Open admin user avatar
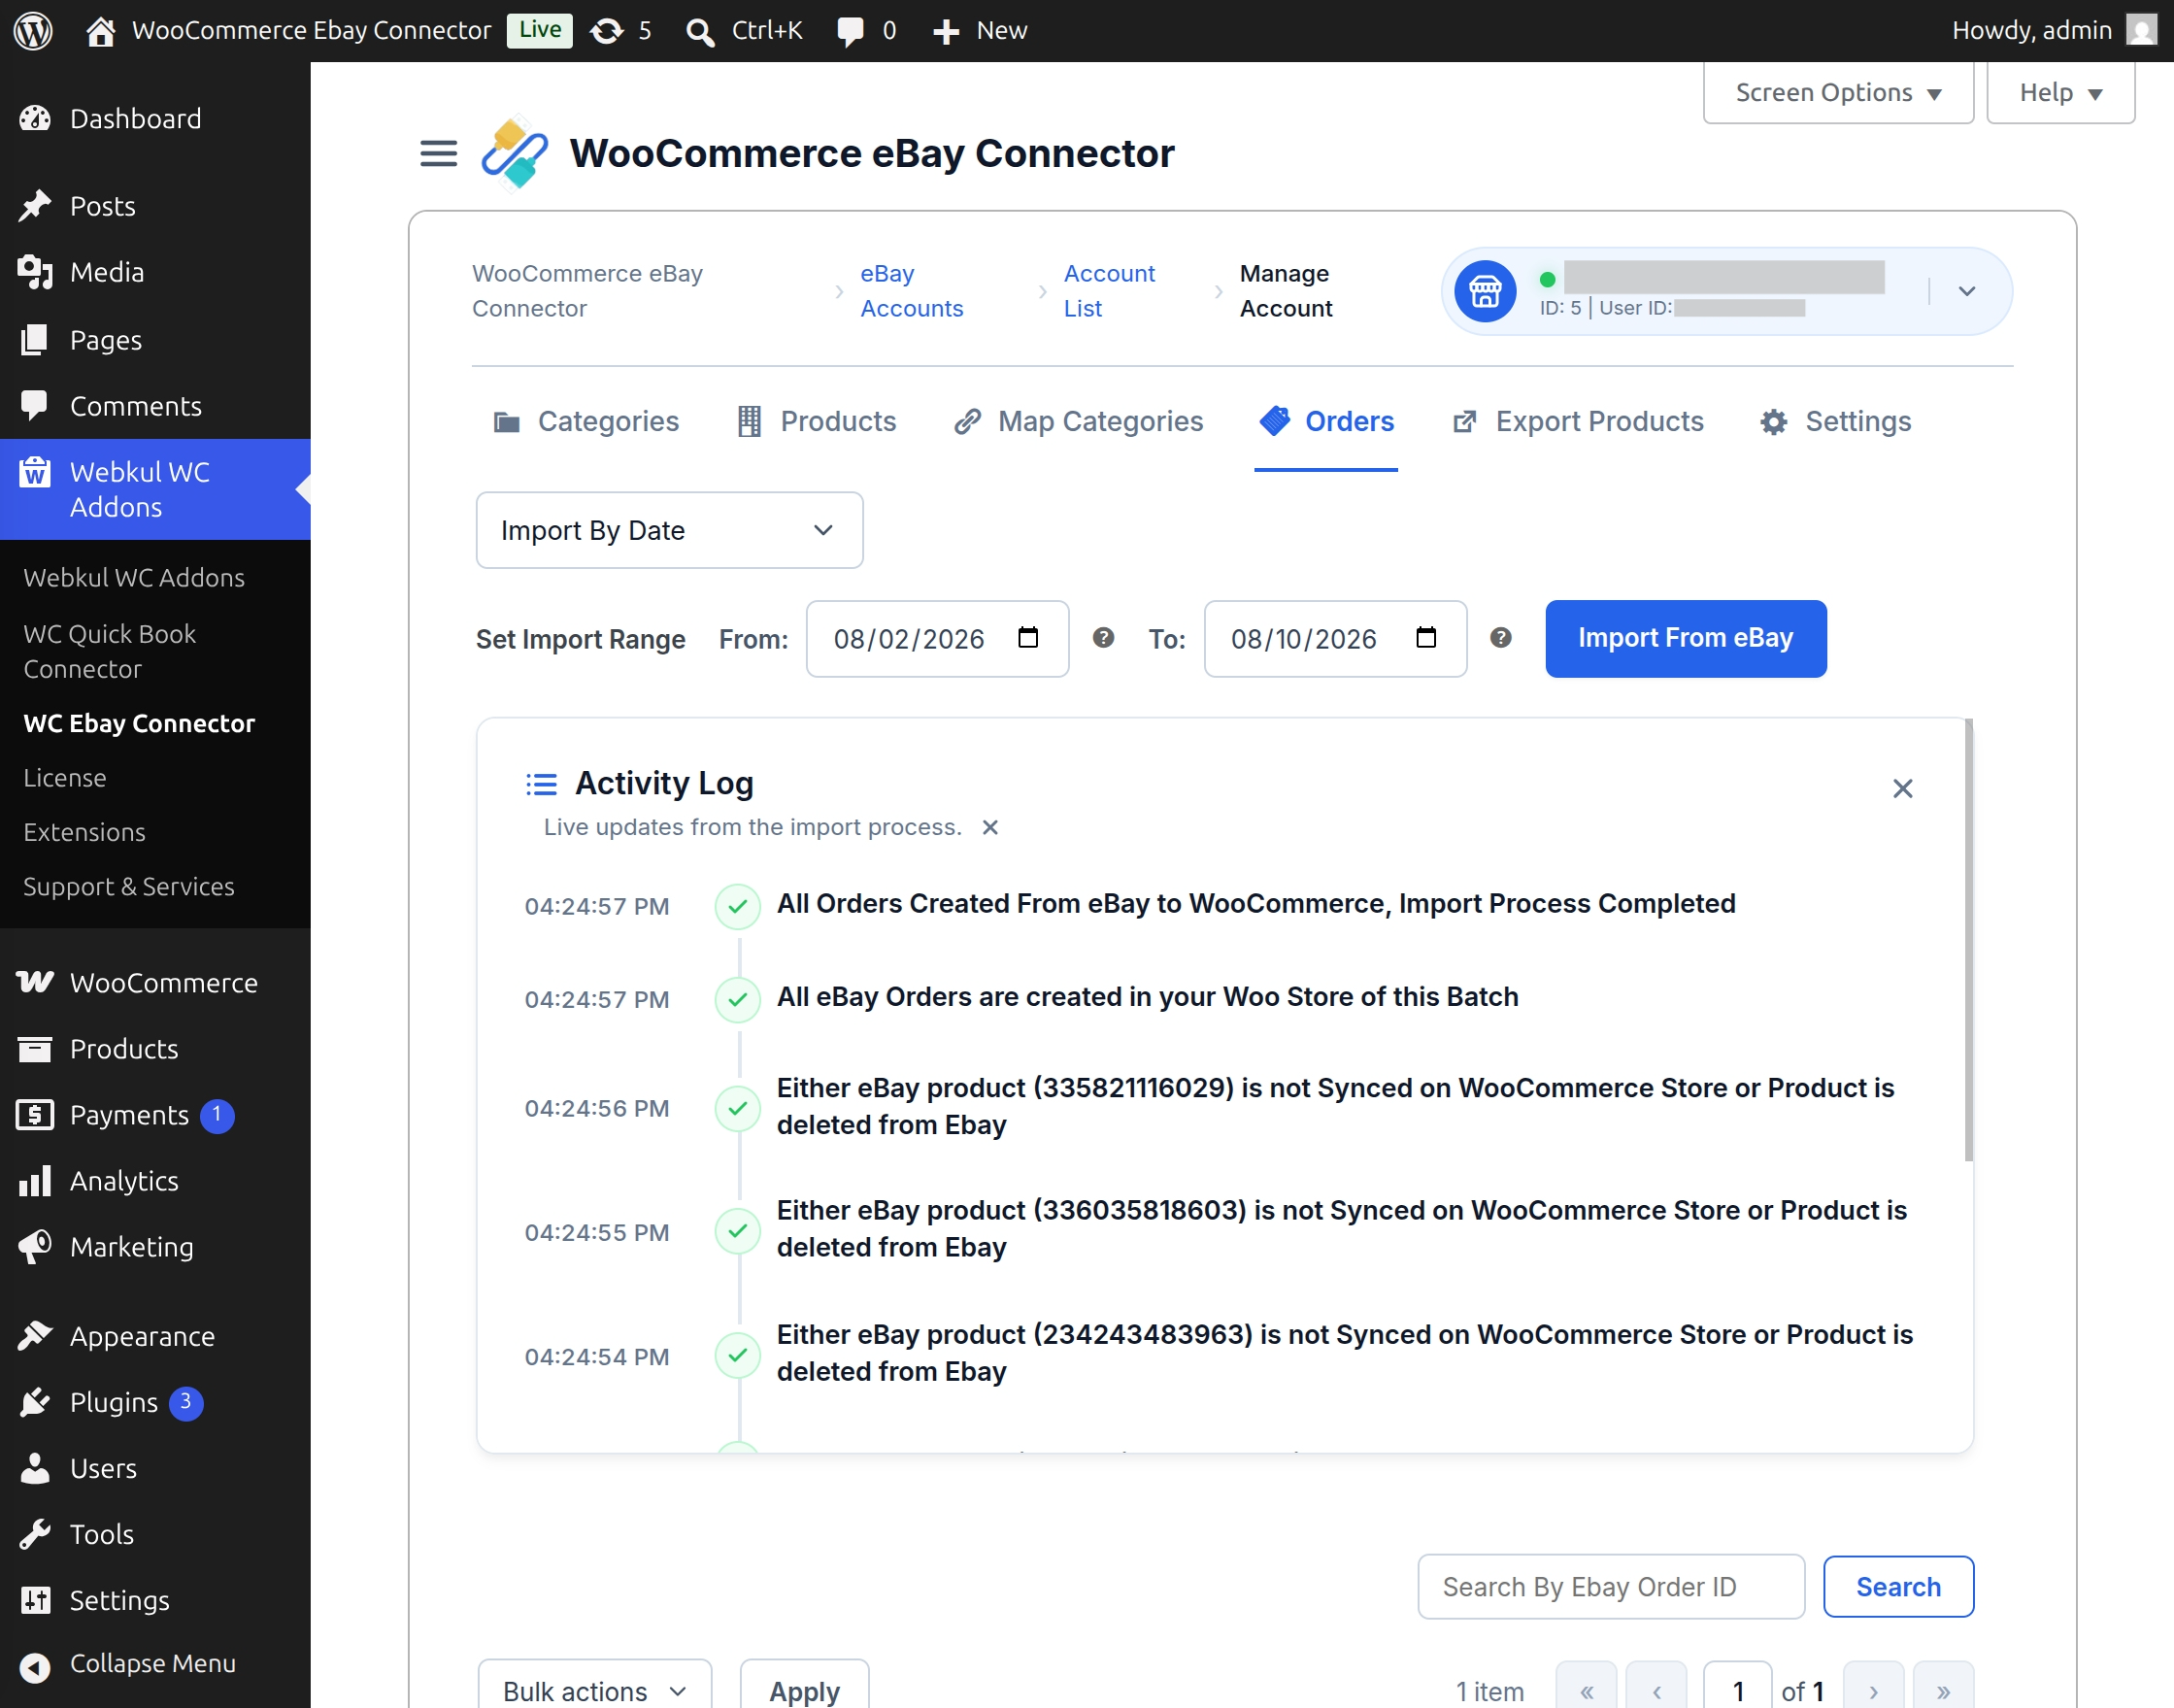 pyautogui.click(x=2141, y=30)
